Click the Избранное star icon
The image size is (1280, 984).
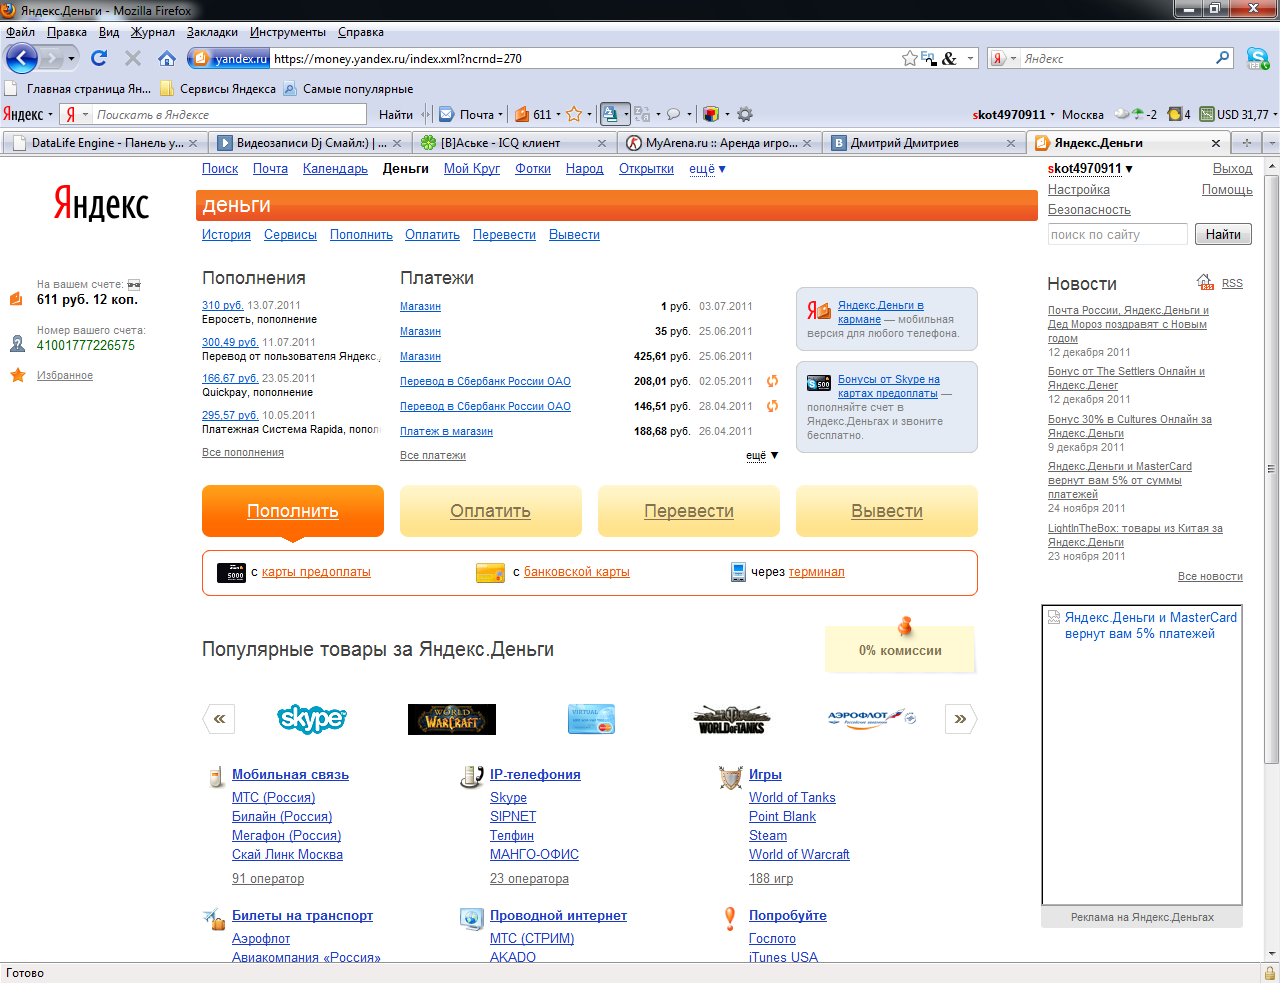click(17, 375)
